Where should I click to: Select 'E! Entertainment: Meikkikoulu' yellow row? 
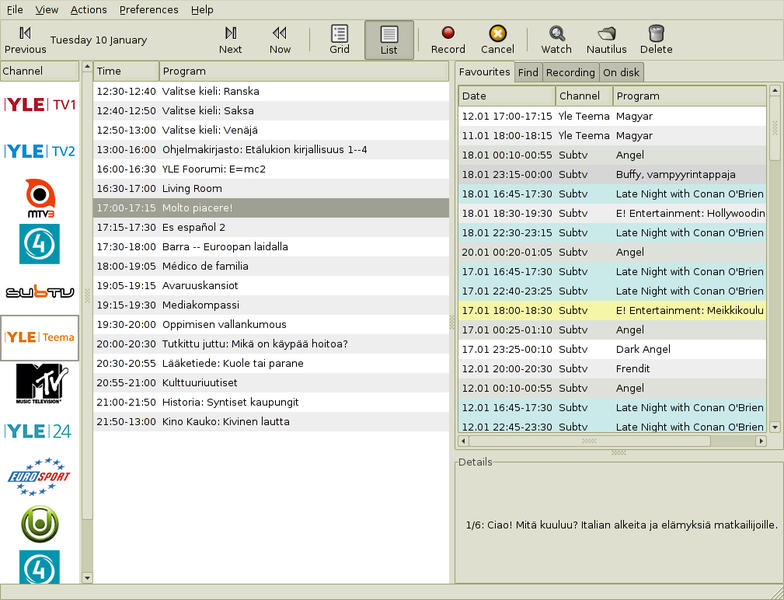pyautogui.click(x=612, y=310)
